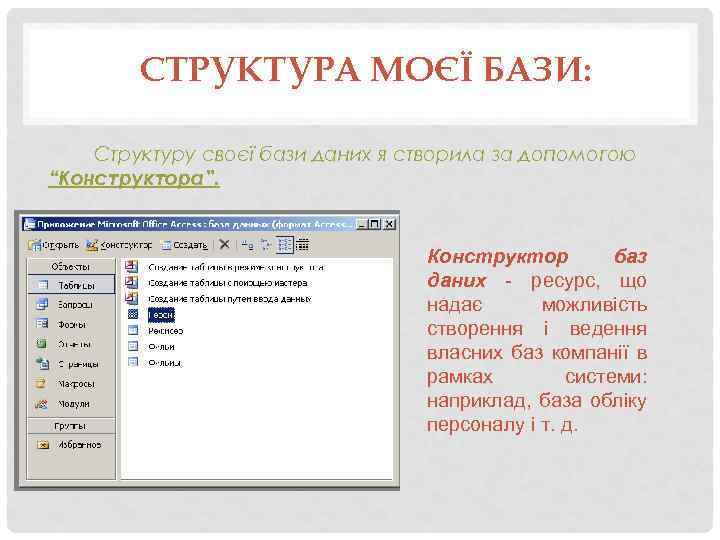Click Создание таблицы с помощью мастера
Screen dimensions: 720x540
click(x=228, y=283)
